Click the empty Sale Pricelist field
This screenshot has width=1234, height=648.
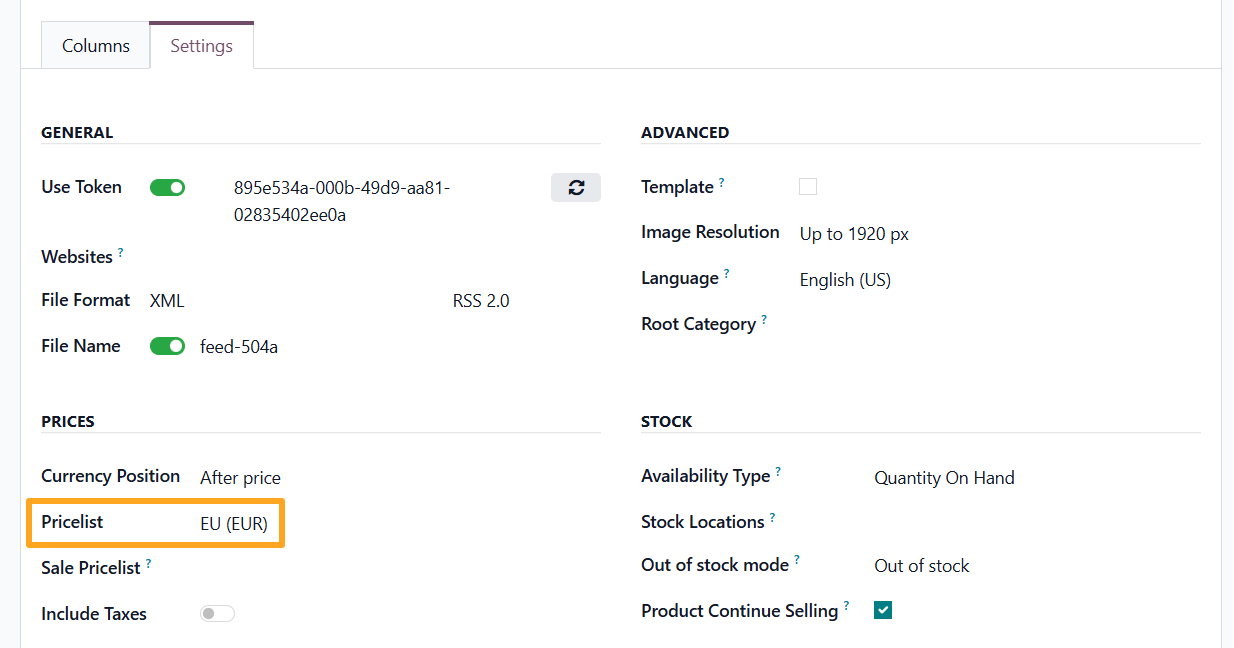[x=400, y=568]
